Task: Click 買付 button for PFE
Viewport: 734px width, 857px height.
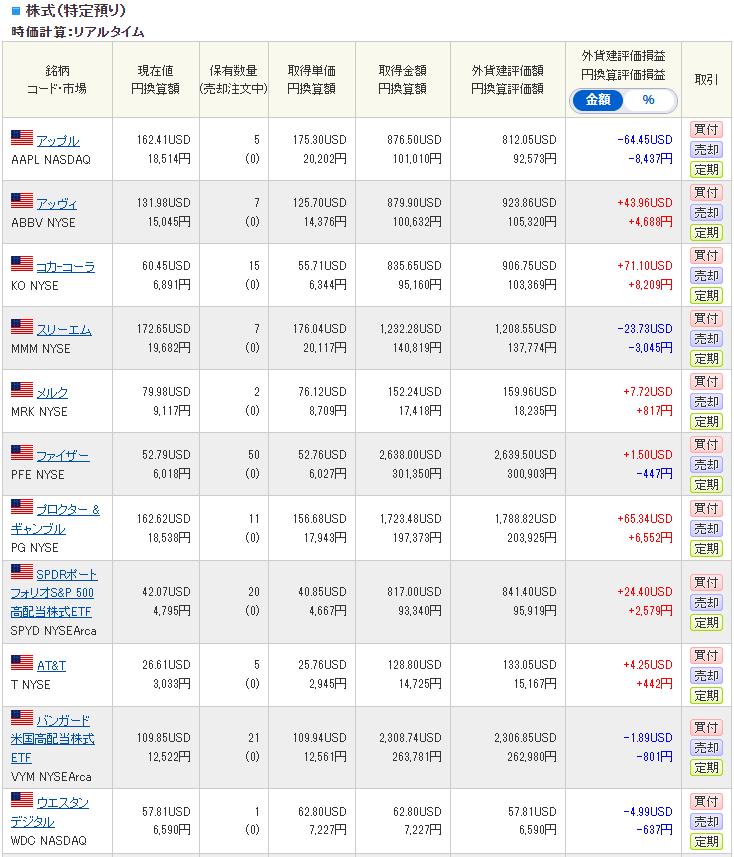Action: tap(706, 444)
